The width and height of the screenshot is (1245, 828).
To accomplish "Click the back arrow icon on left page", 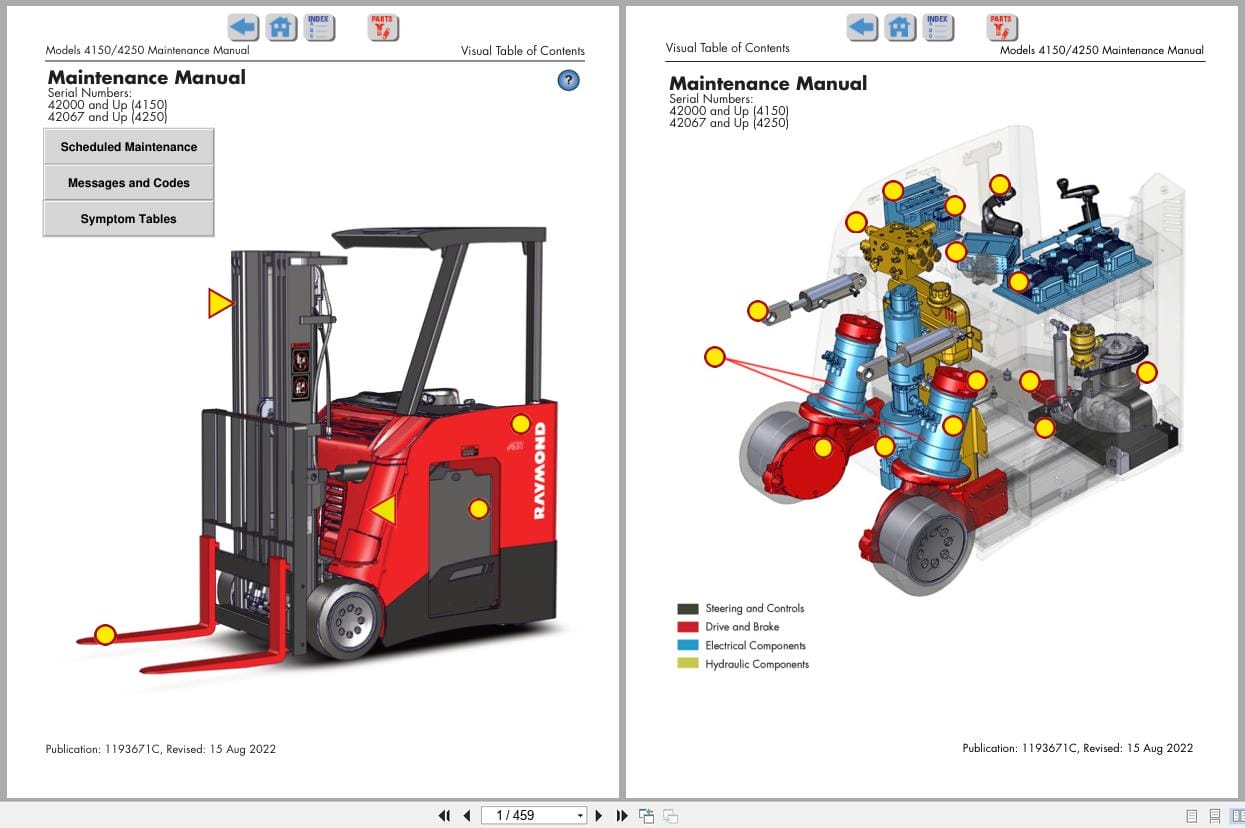I will pyautogui.click(x=243, y=27).
